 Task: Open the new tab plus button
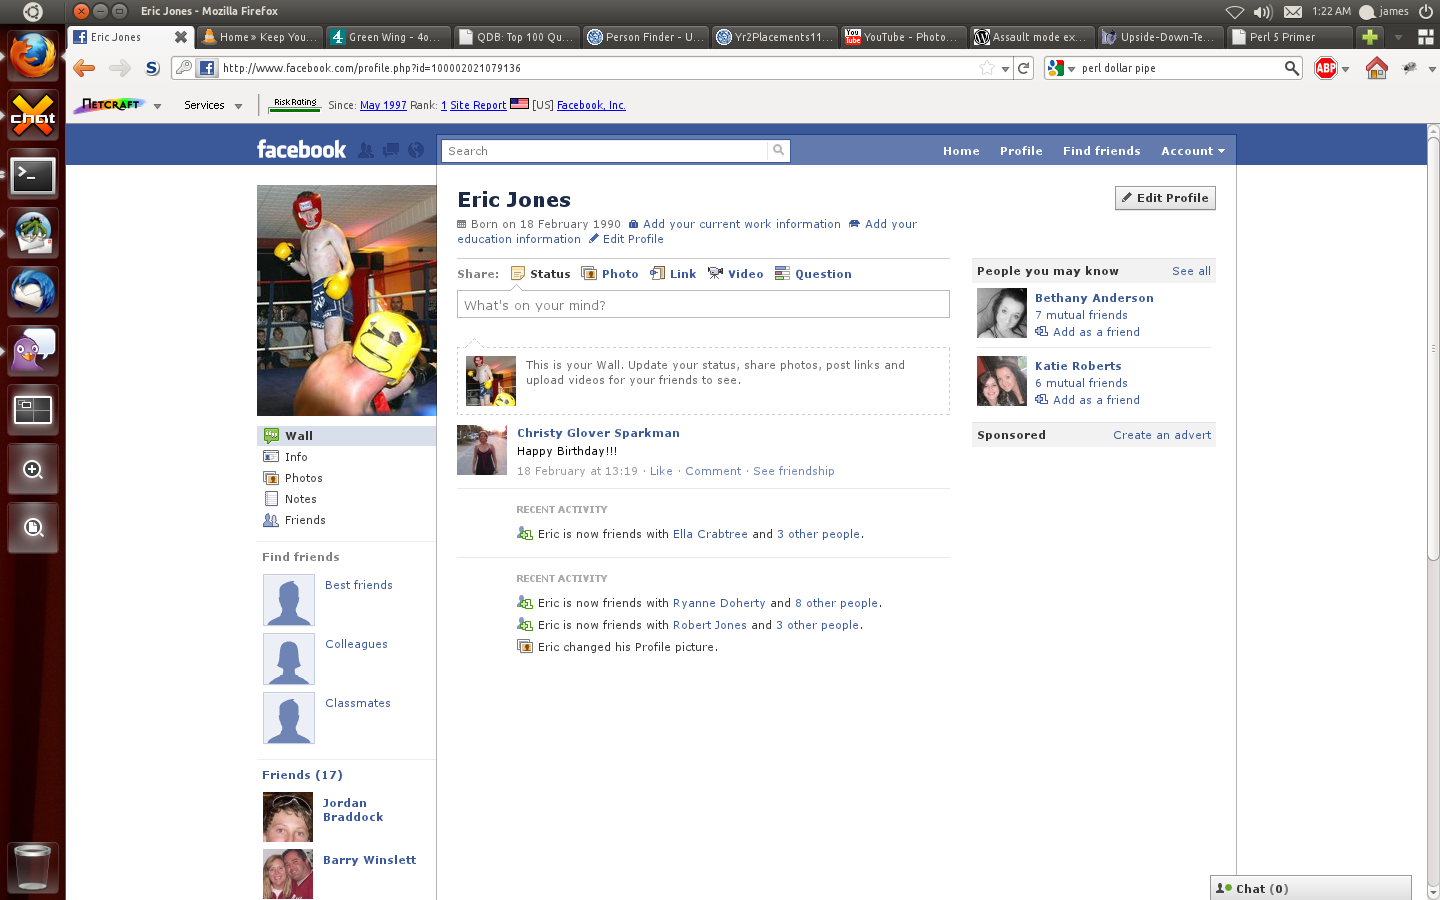point(1369,37)
